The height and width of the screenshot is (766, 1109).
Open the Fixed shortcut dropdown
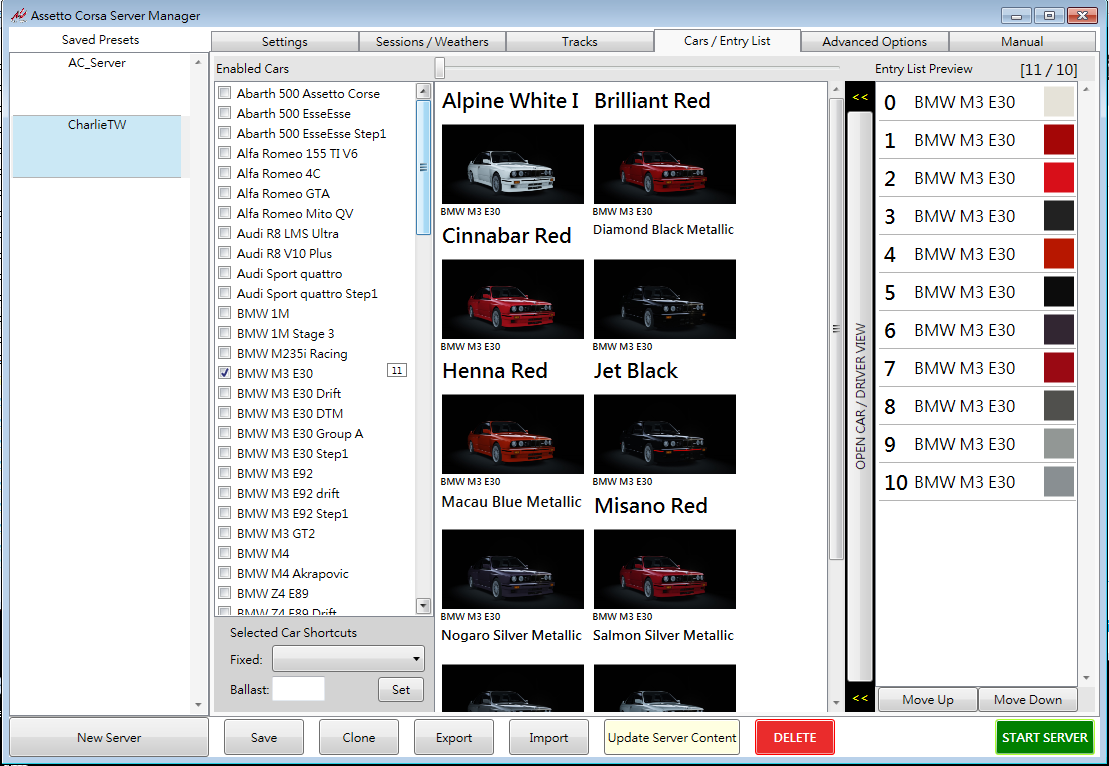348,659
